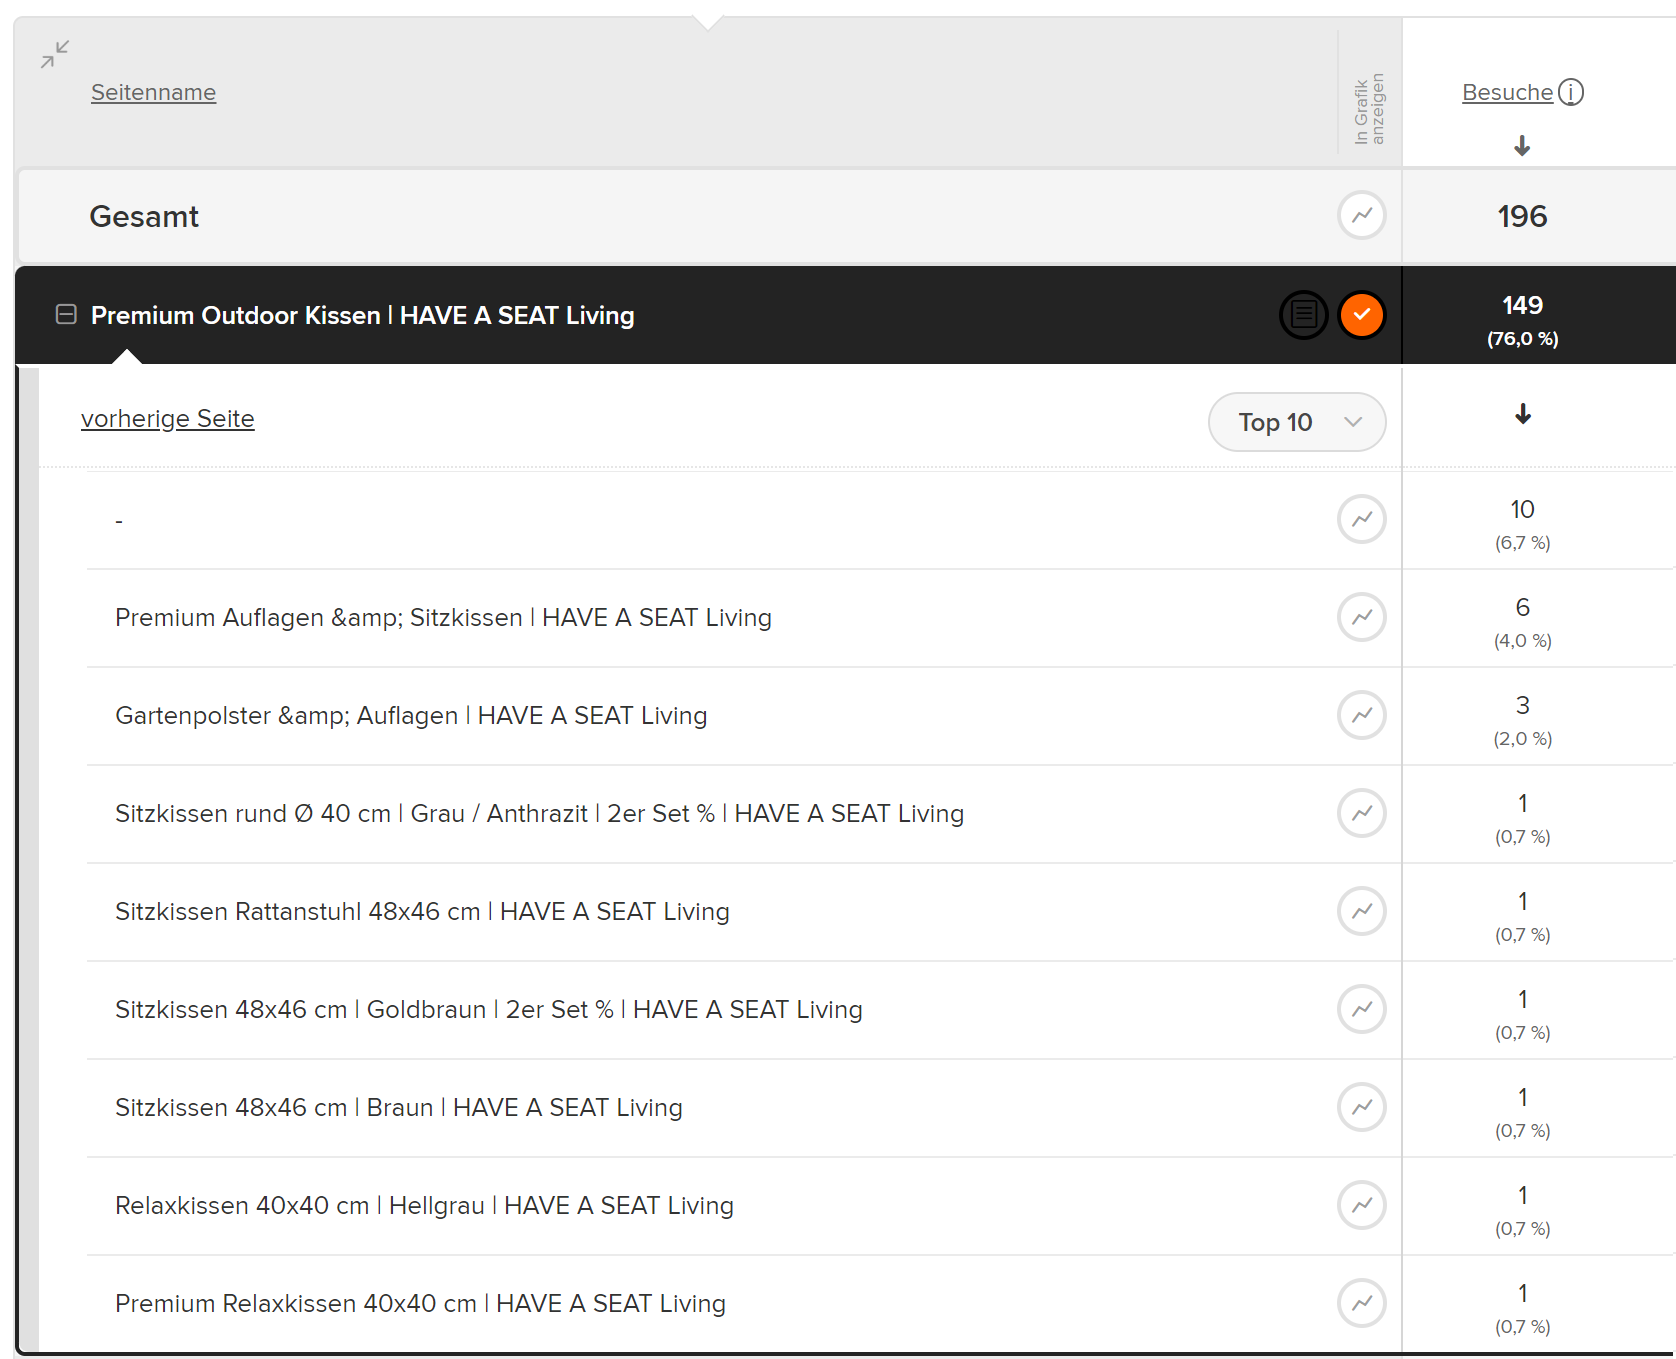Open the Top 10 dropdown
1676x1359 pixels.
(1297, 422)
